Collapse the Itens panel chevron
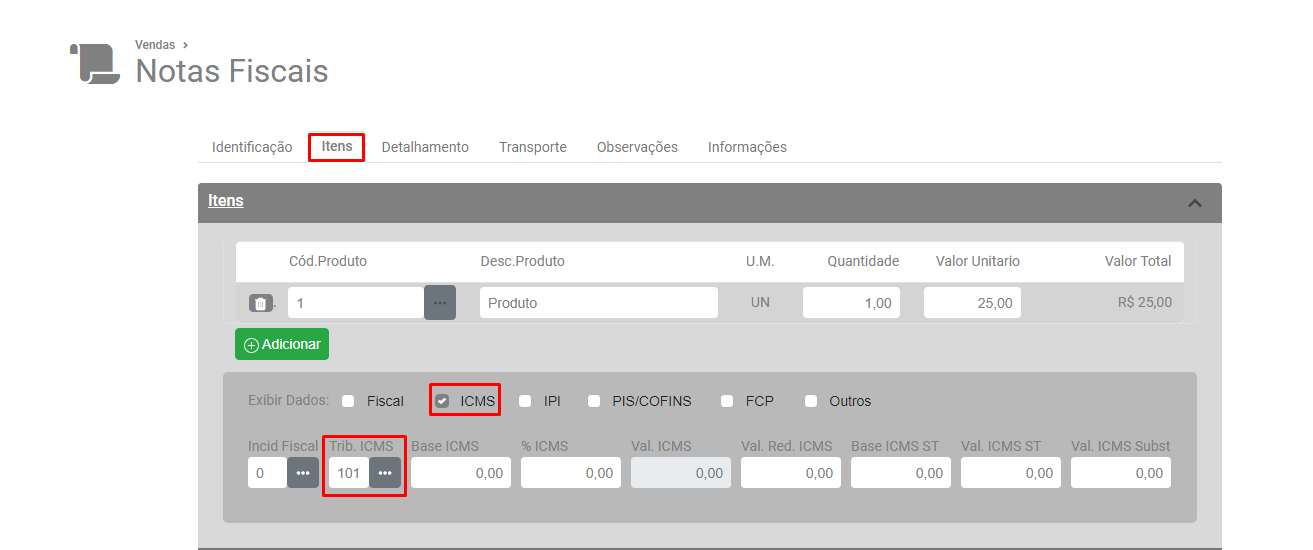Viewport: 1313px width, 550px height. pyautogui.click(x=1194, y=203)
